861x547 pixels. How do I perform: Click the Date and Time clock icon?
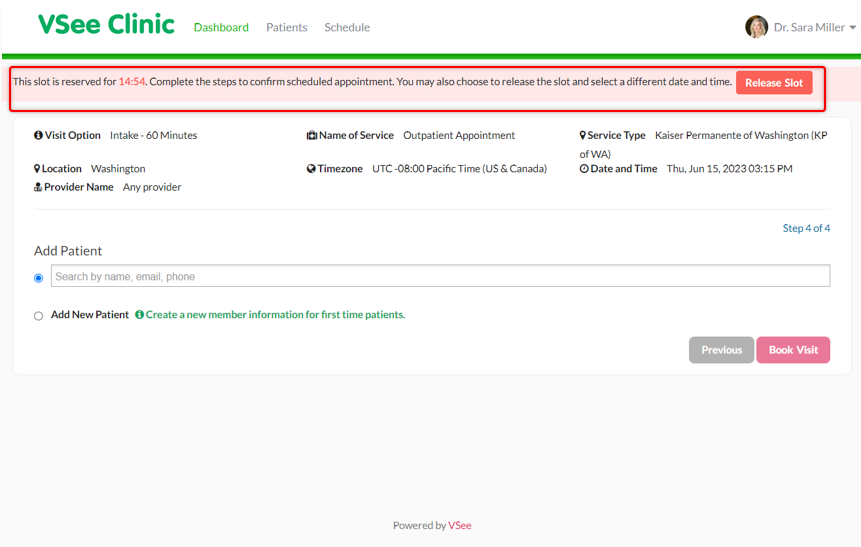click(584, 169)
